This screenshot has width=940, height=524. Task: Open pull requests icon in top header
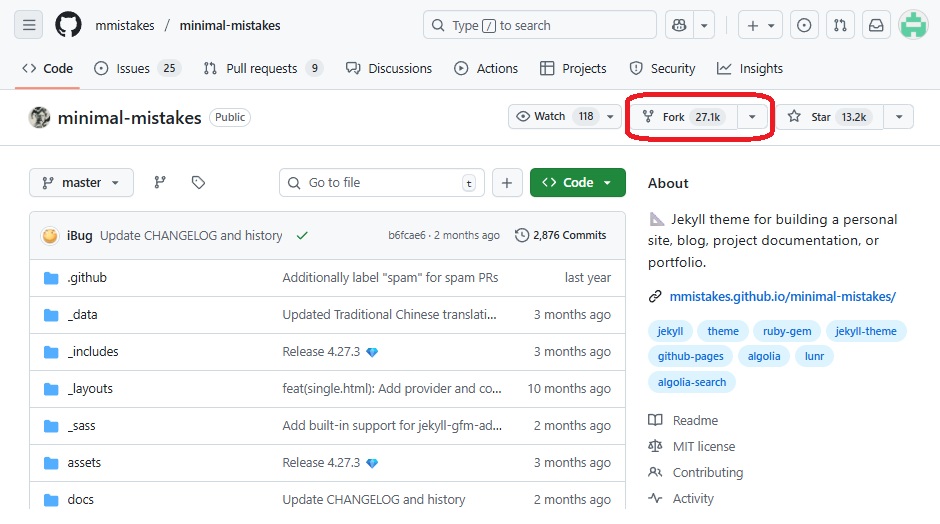[x=841, y=25]
